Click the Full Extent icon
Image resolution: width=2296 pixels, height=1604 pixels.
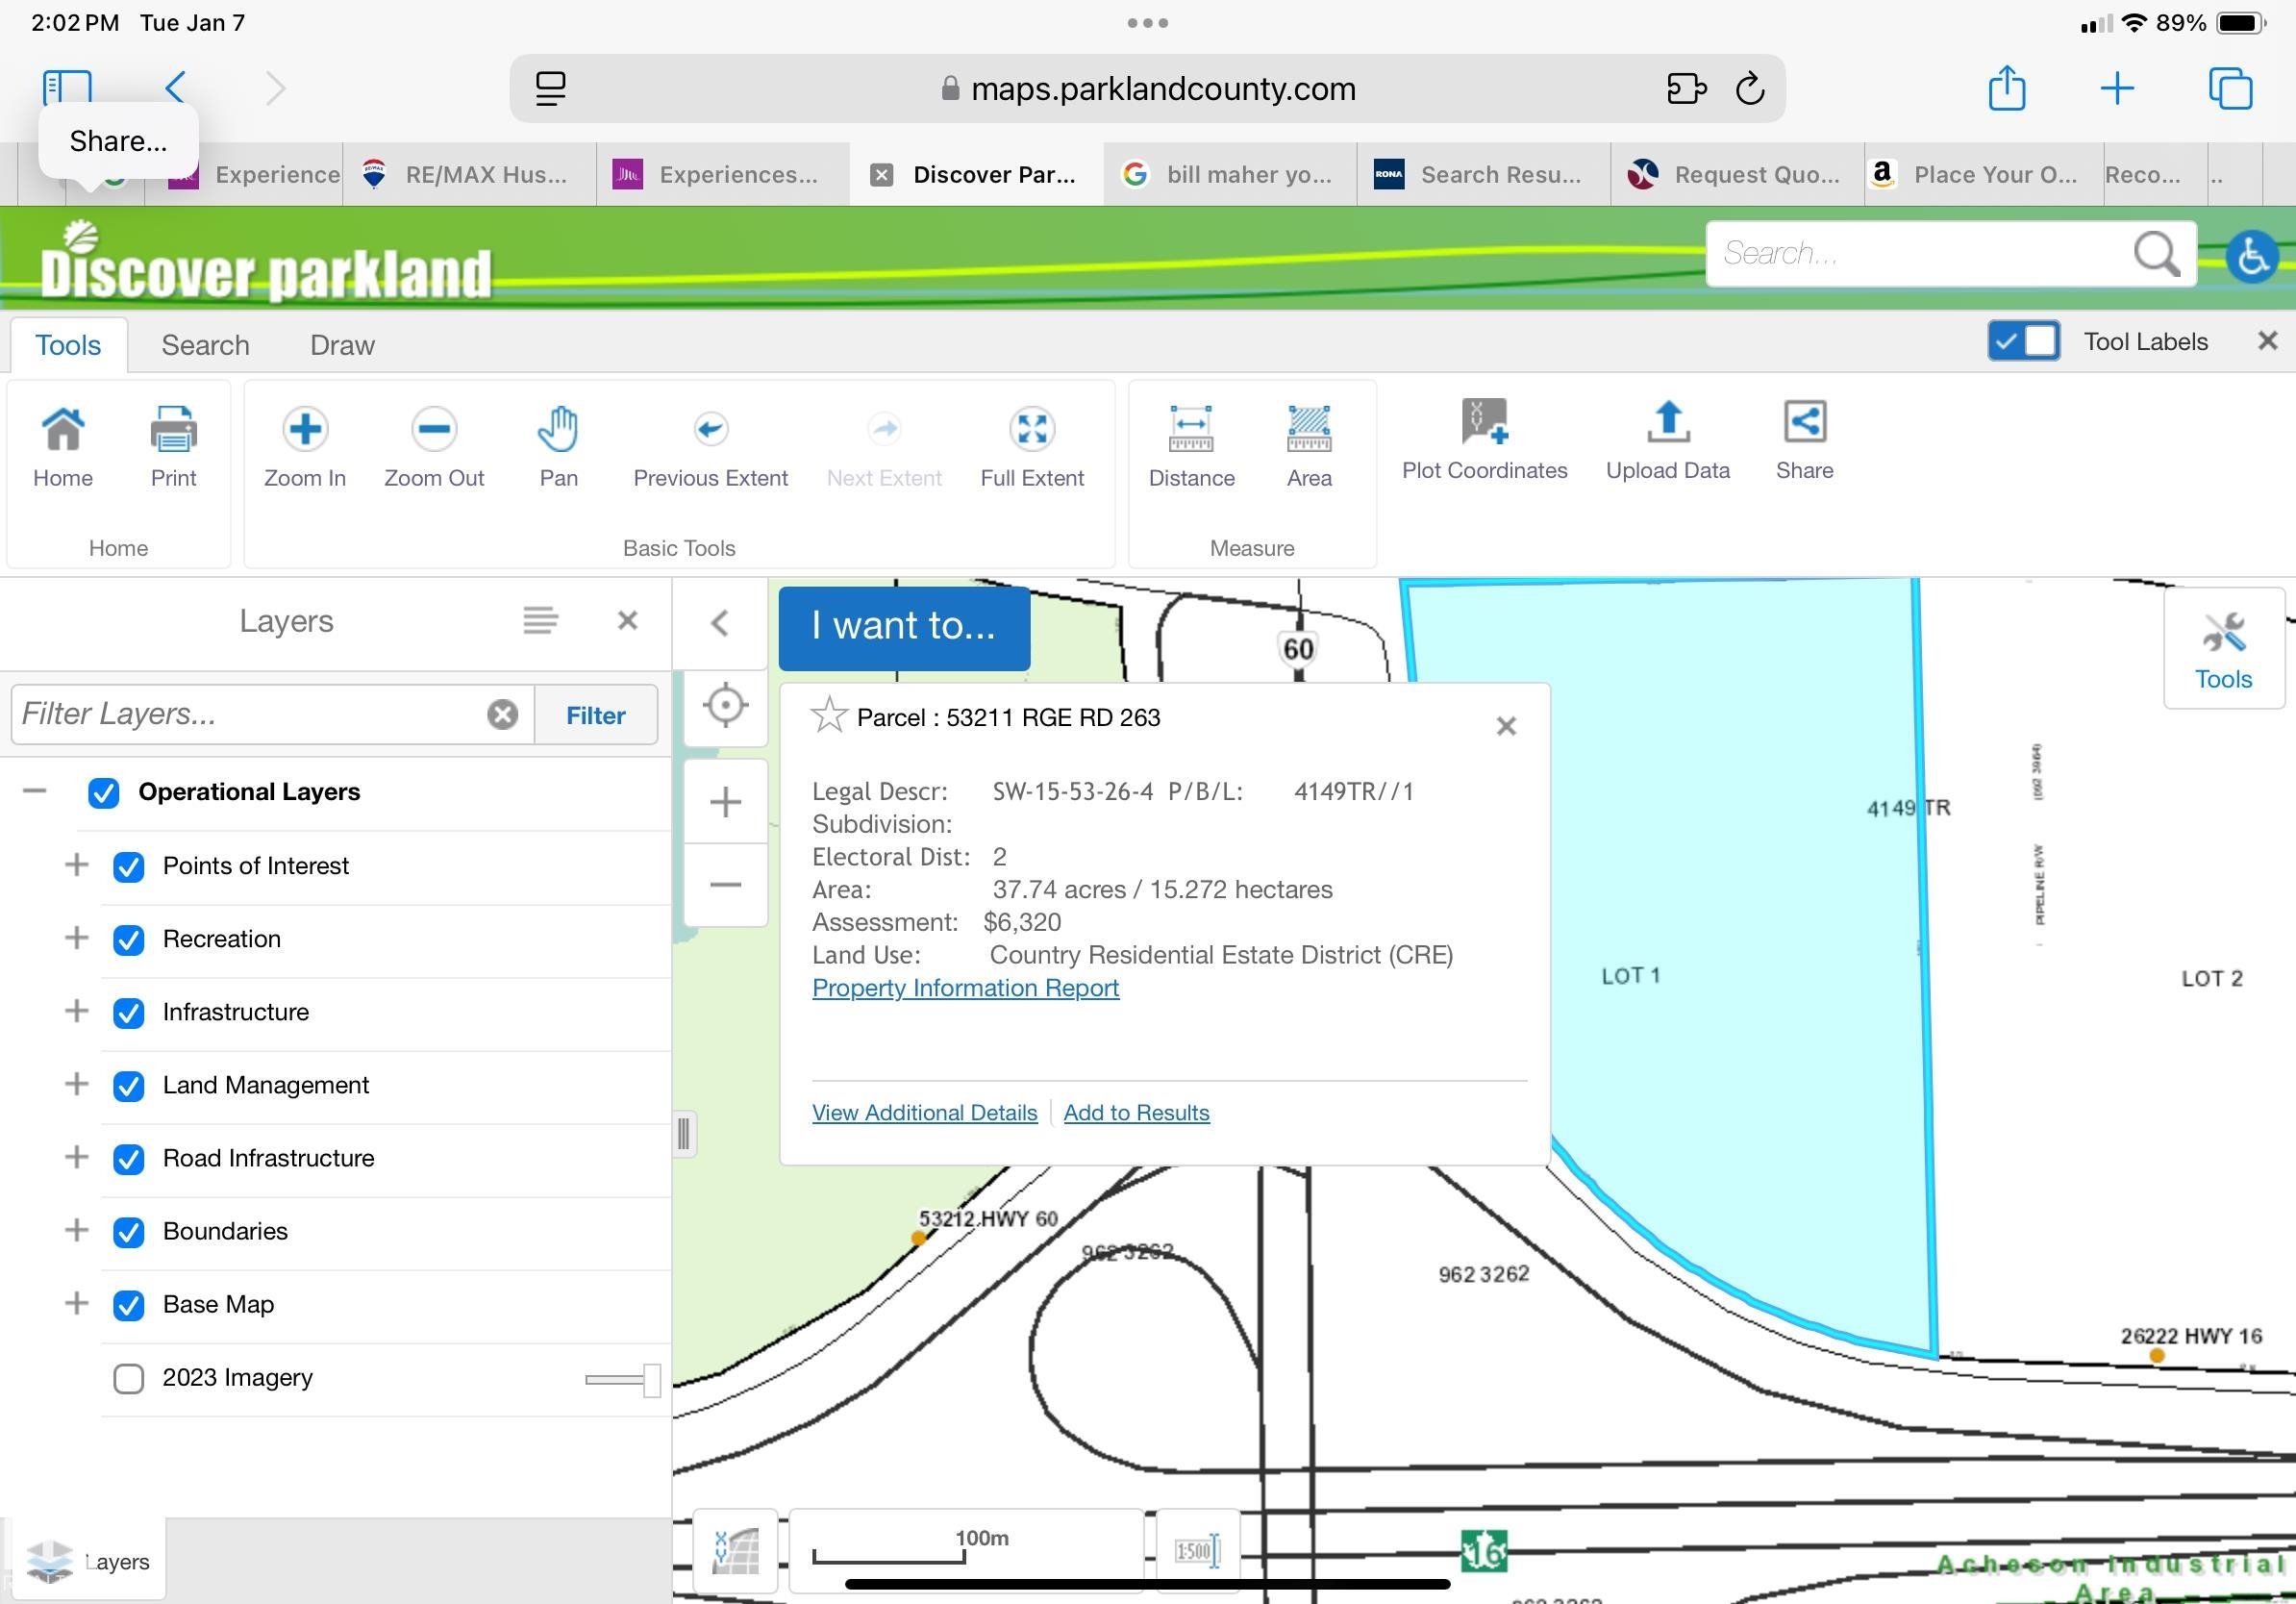click(1031, 430)
